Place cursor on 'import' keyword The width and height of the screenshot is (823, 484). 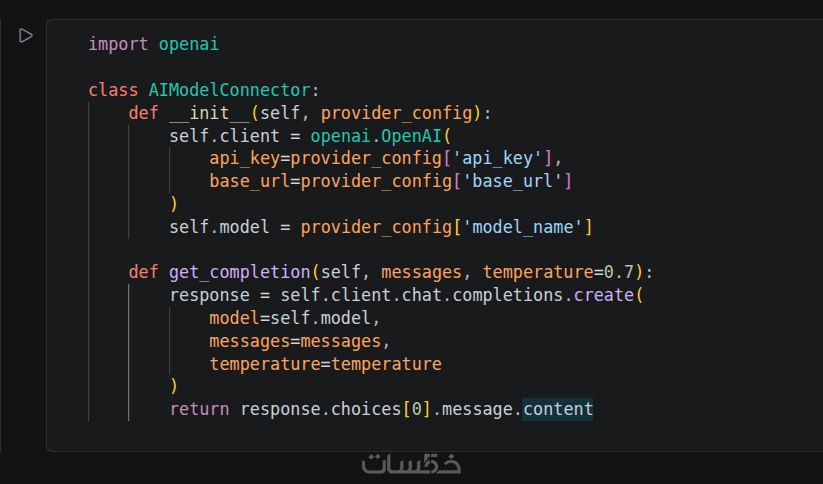click(x=118, y=44)
